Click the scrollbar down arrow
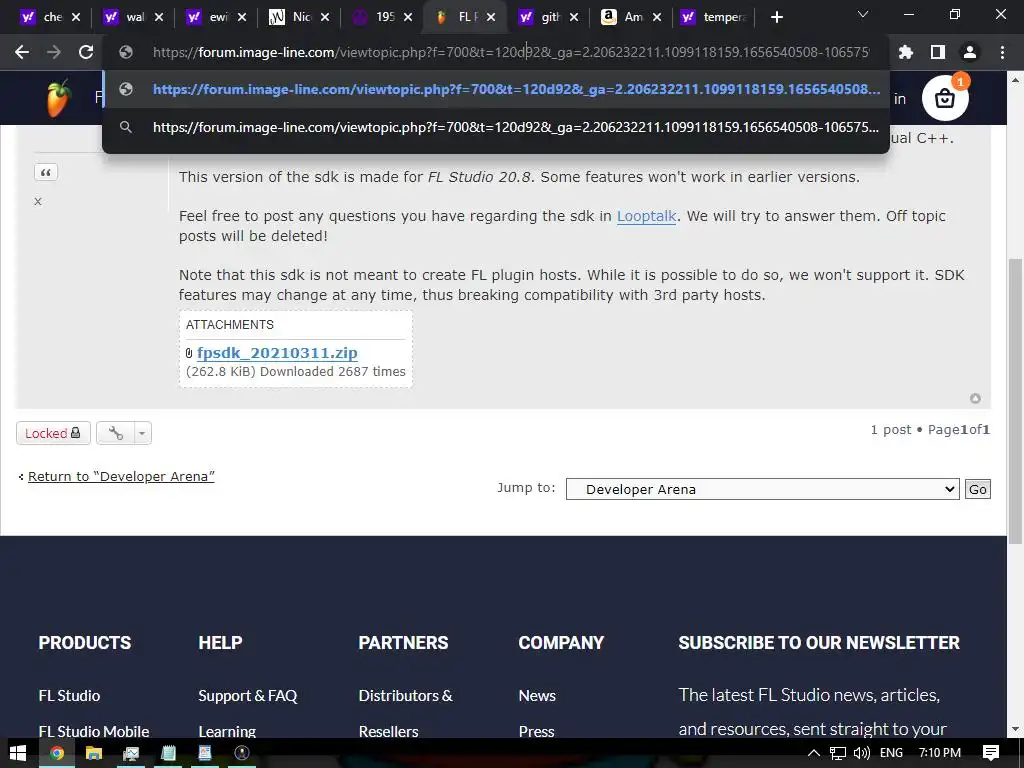This screenshot has width=1024, height=768. pos(1015,729)
